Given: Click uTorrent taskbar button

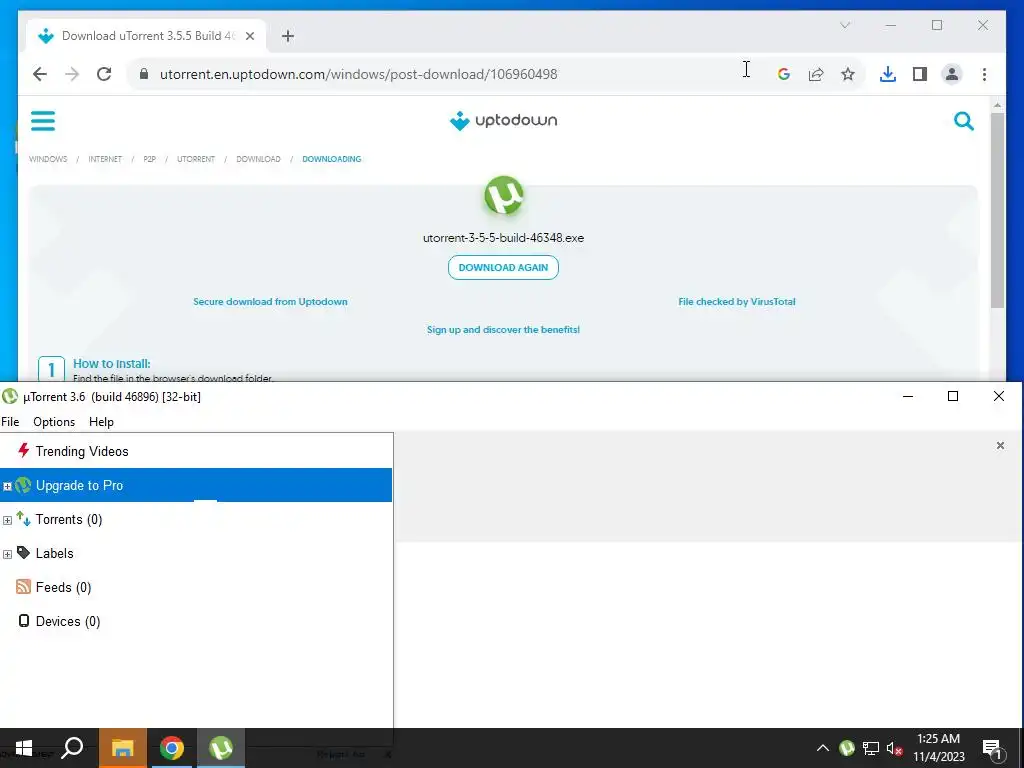Looking at the screenshot, I should click(221, 748).
